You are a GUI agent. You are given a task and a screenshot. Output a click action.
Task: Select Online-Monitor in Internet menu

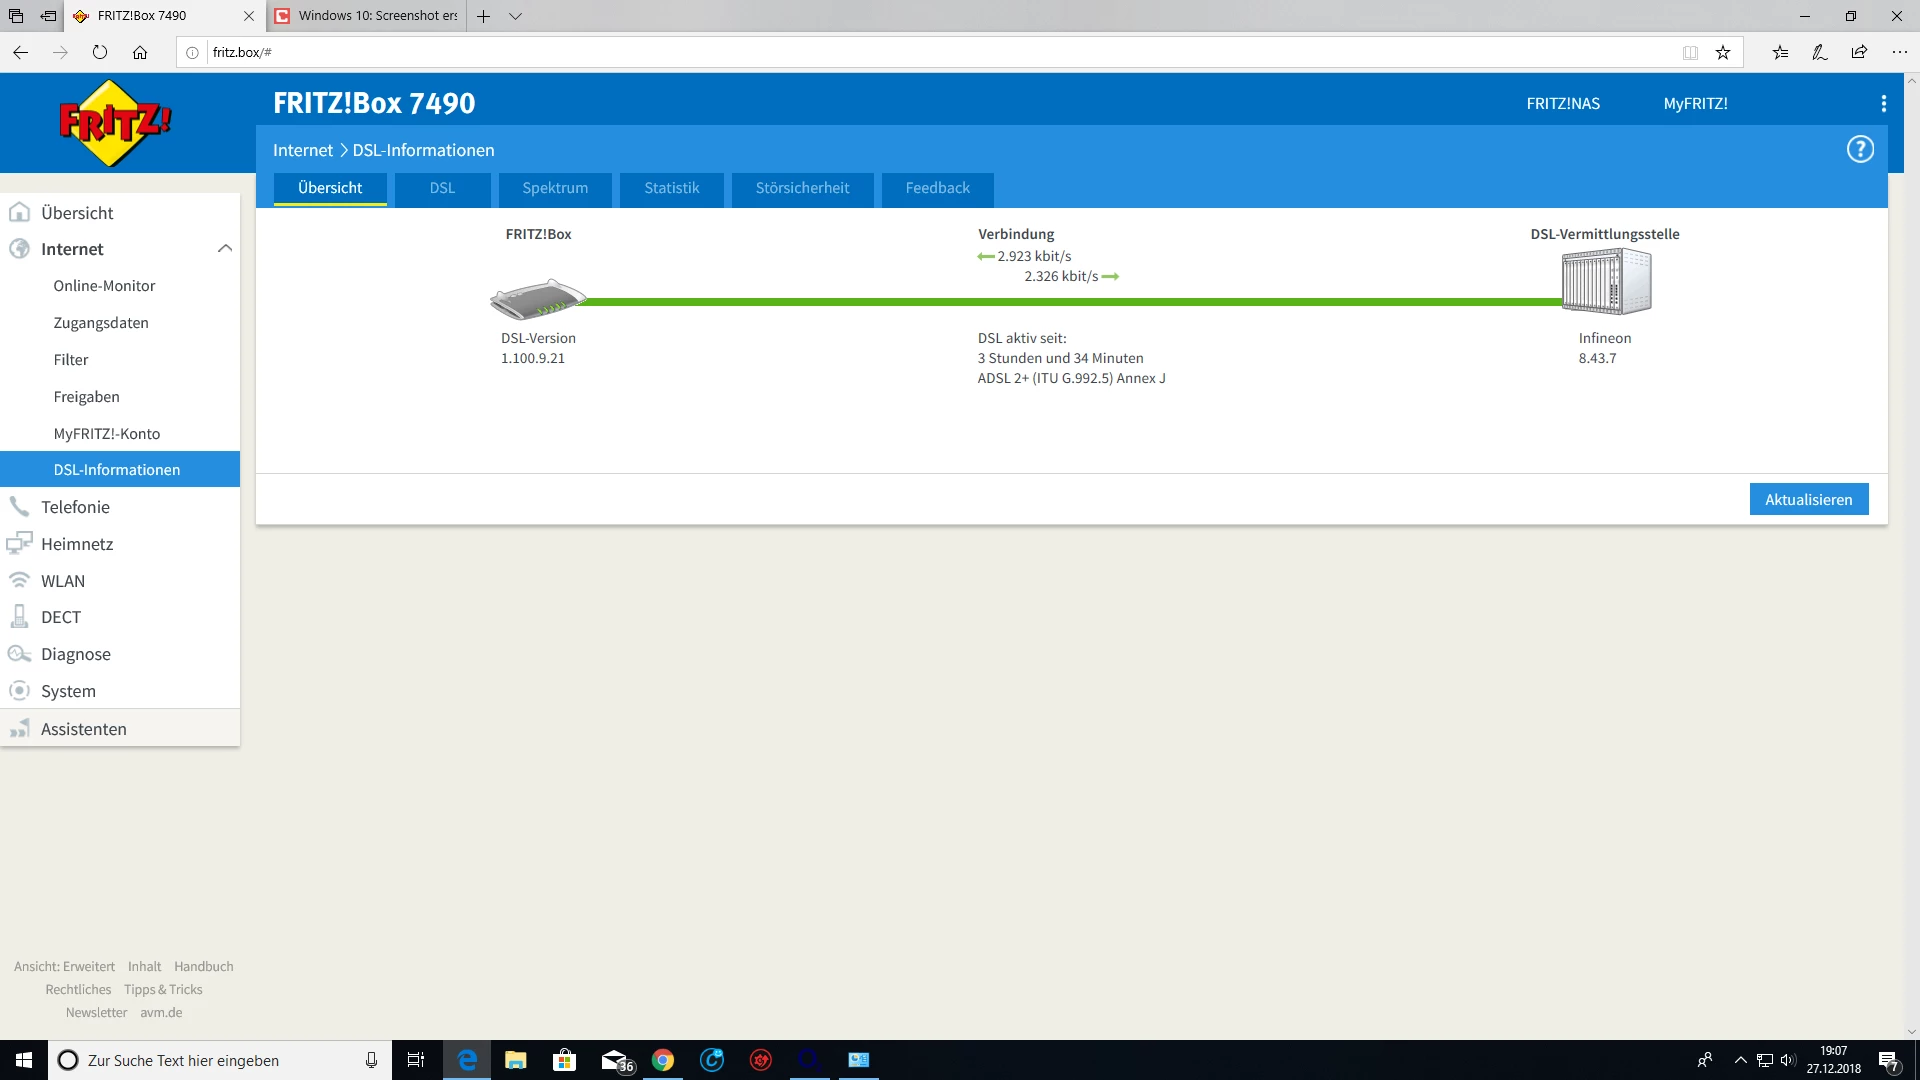(104, 286)
